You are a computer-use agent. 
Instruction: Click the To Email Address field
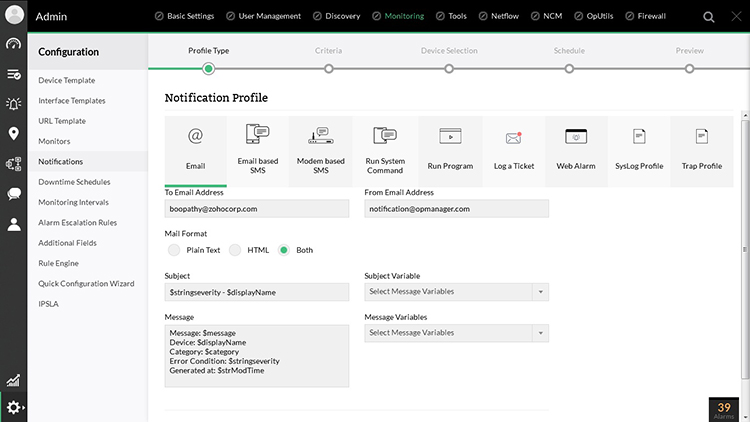pos(256,209)
